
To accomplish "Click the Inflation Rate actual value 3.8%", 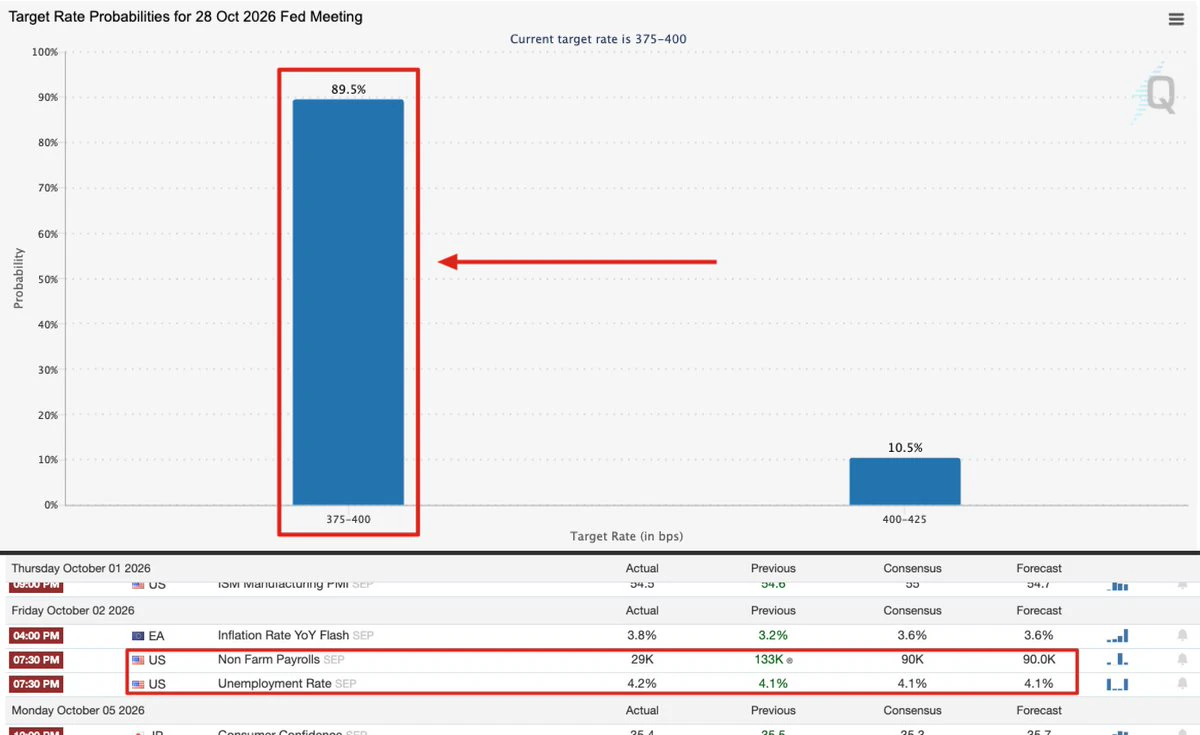I will pyautogui.click(x=642, y=635).
